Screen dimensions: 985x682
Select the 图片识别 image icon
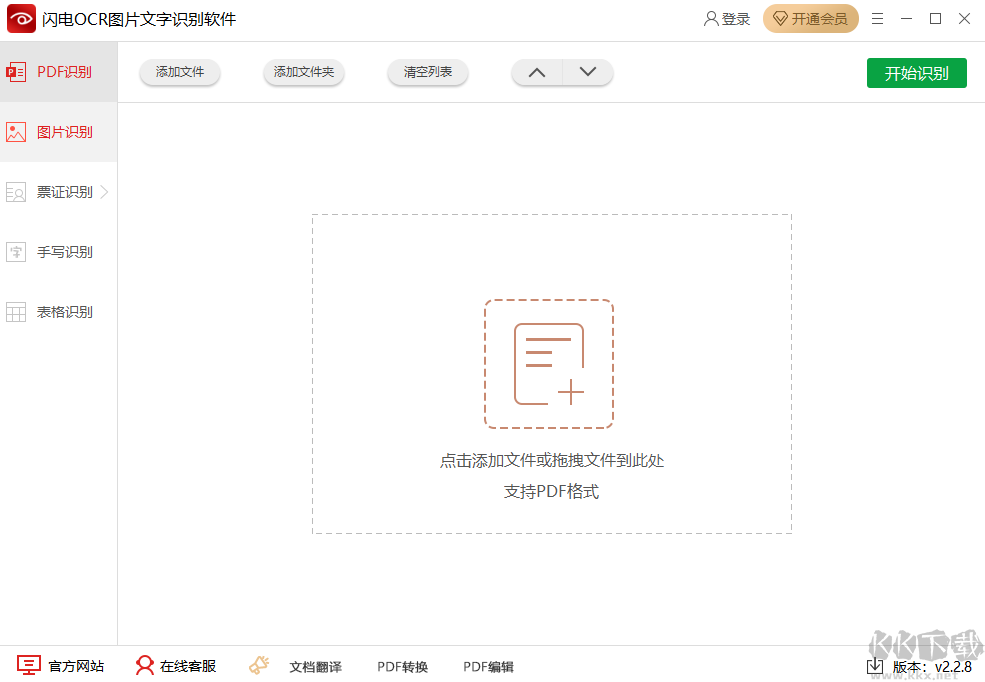coord(16,132)
